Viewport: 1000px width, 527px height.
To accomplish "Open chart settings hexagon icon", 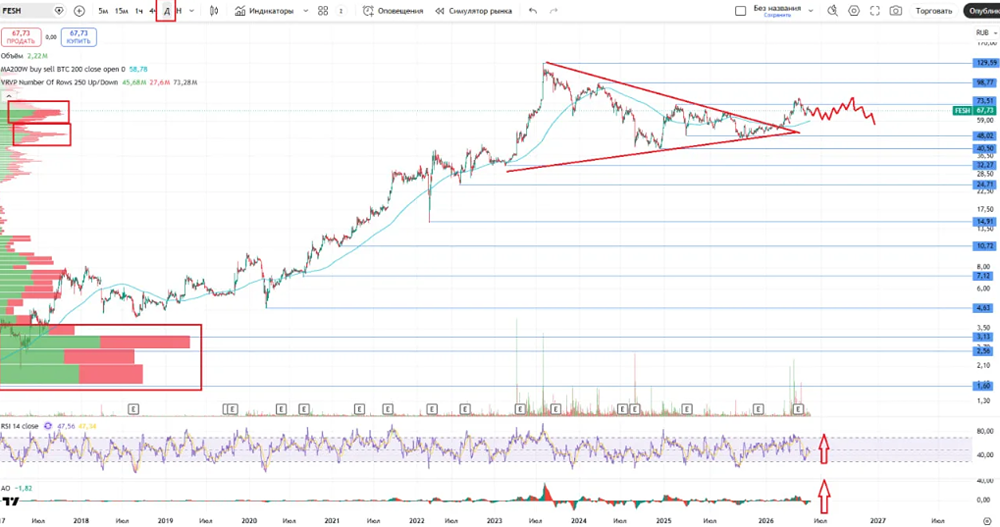I will (x=854, y=11).
